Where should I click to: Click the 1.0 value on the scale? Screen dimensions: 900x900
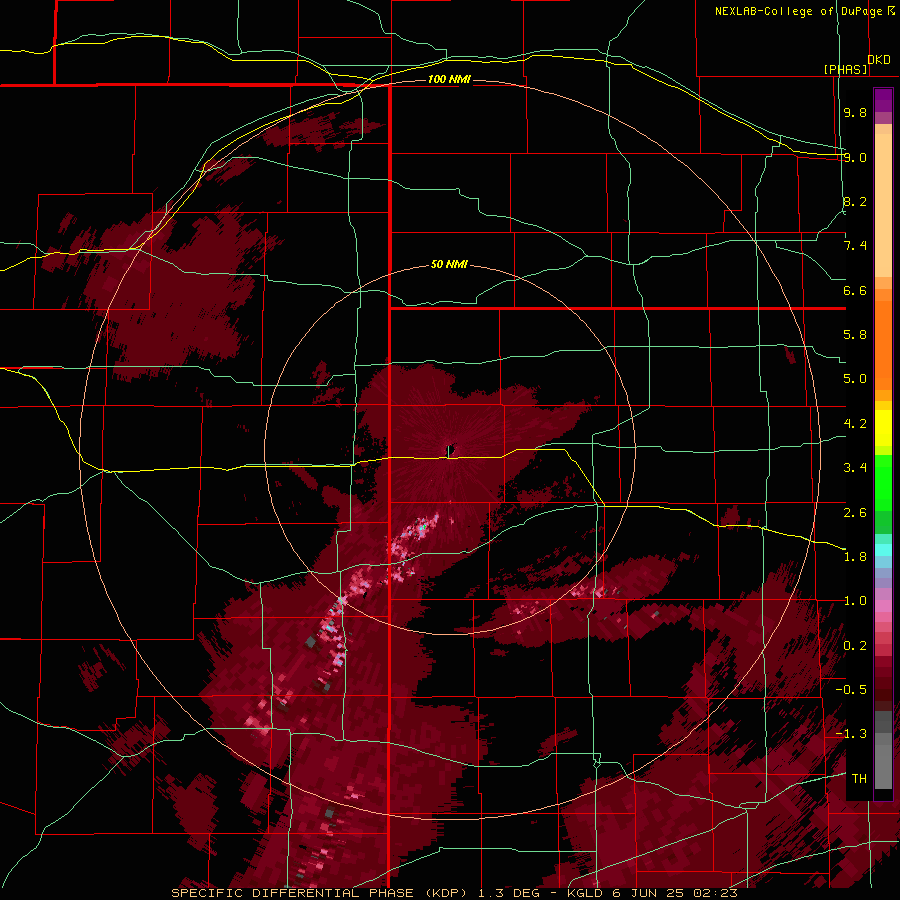coord(855,601)
